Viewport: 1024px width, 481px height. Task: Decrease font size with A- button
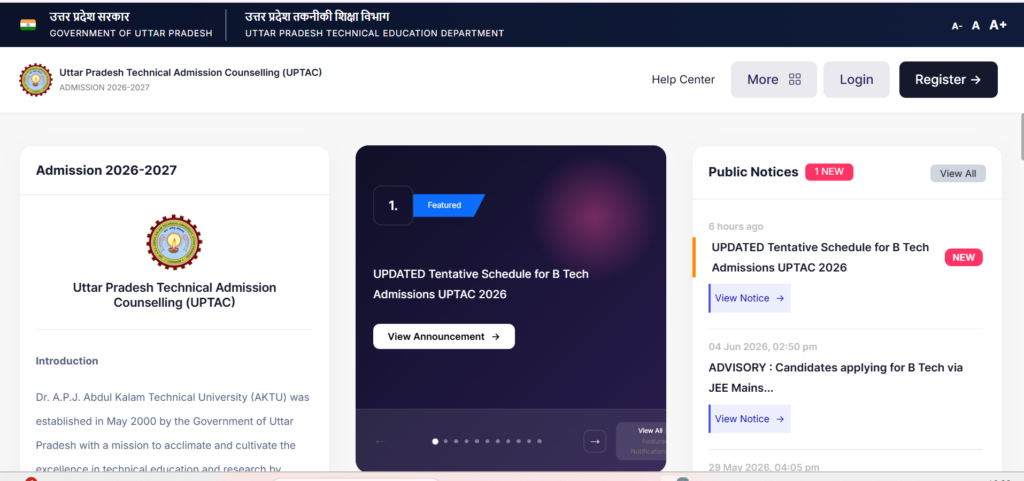(x=957, y=26)
